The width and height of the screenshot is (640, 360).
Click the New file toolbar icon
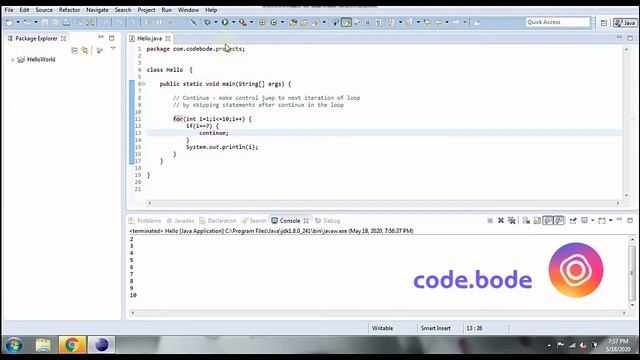pyautogui.click(x=9, y=22)
